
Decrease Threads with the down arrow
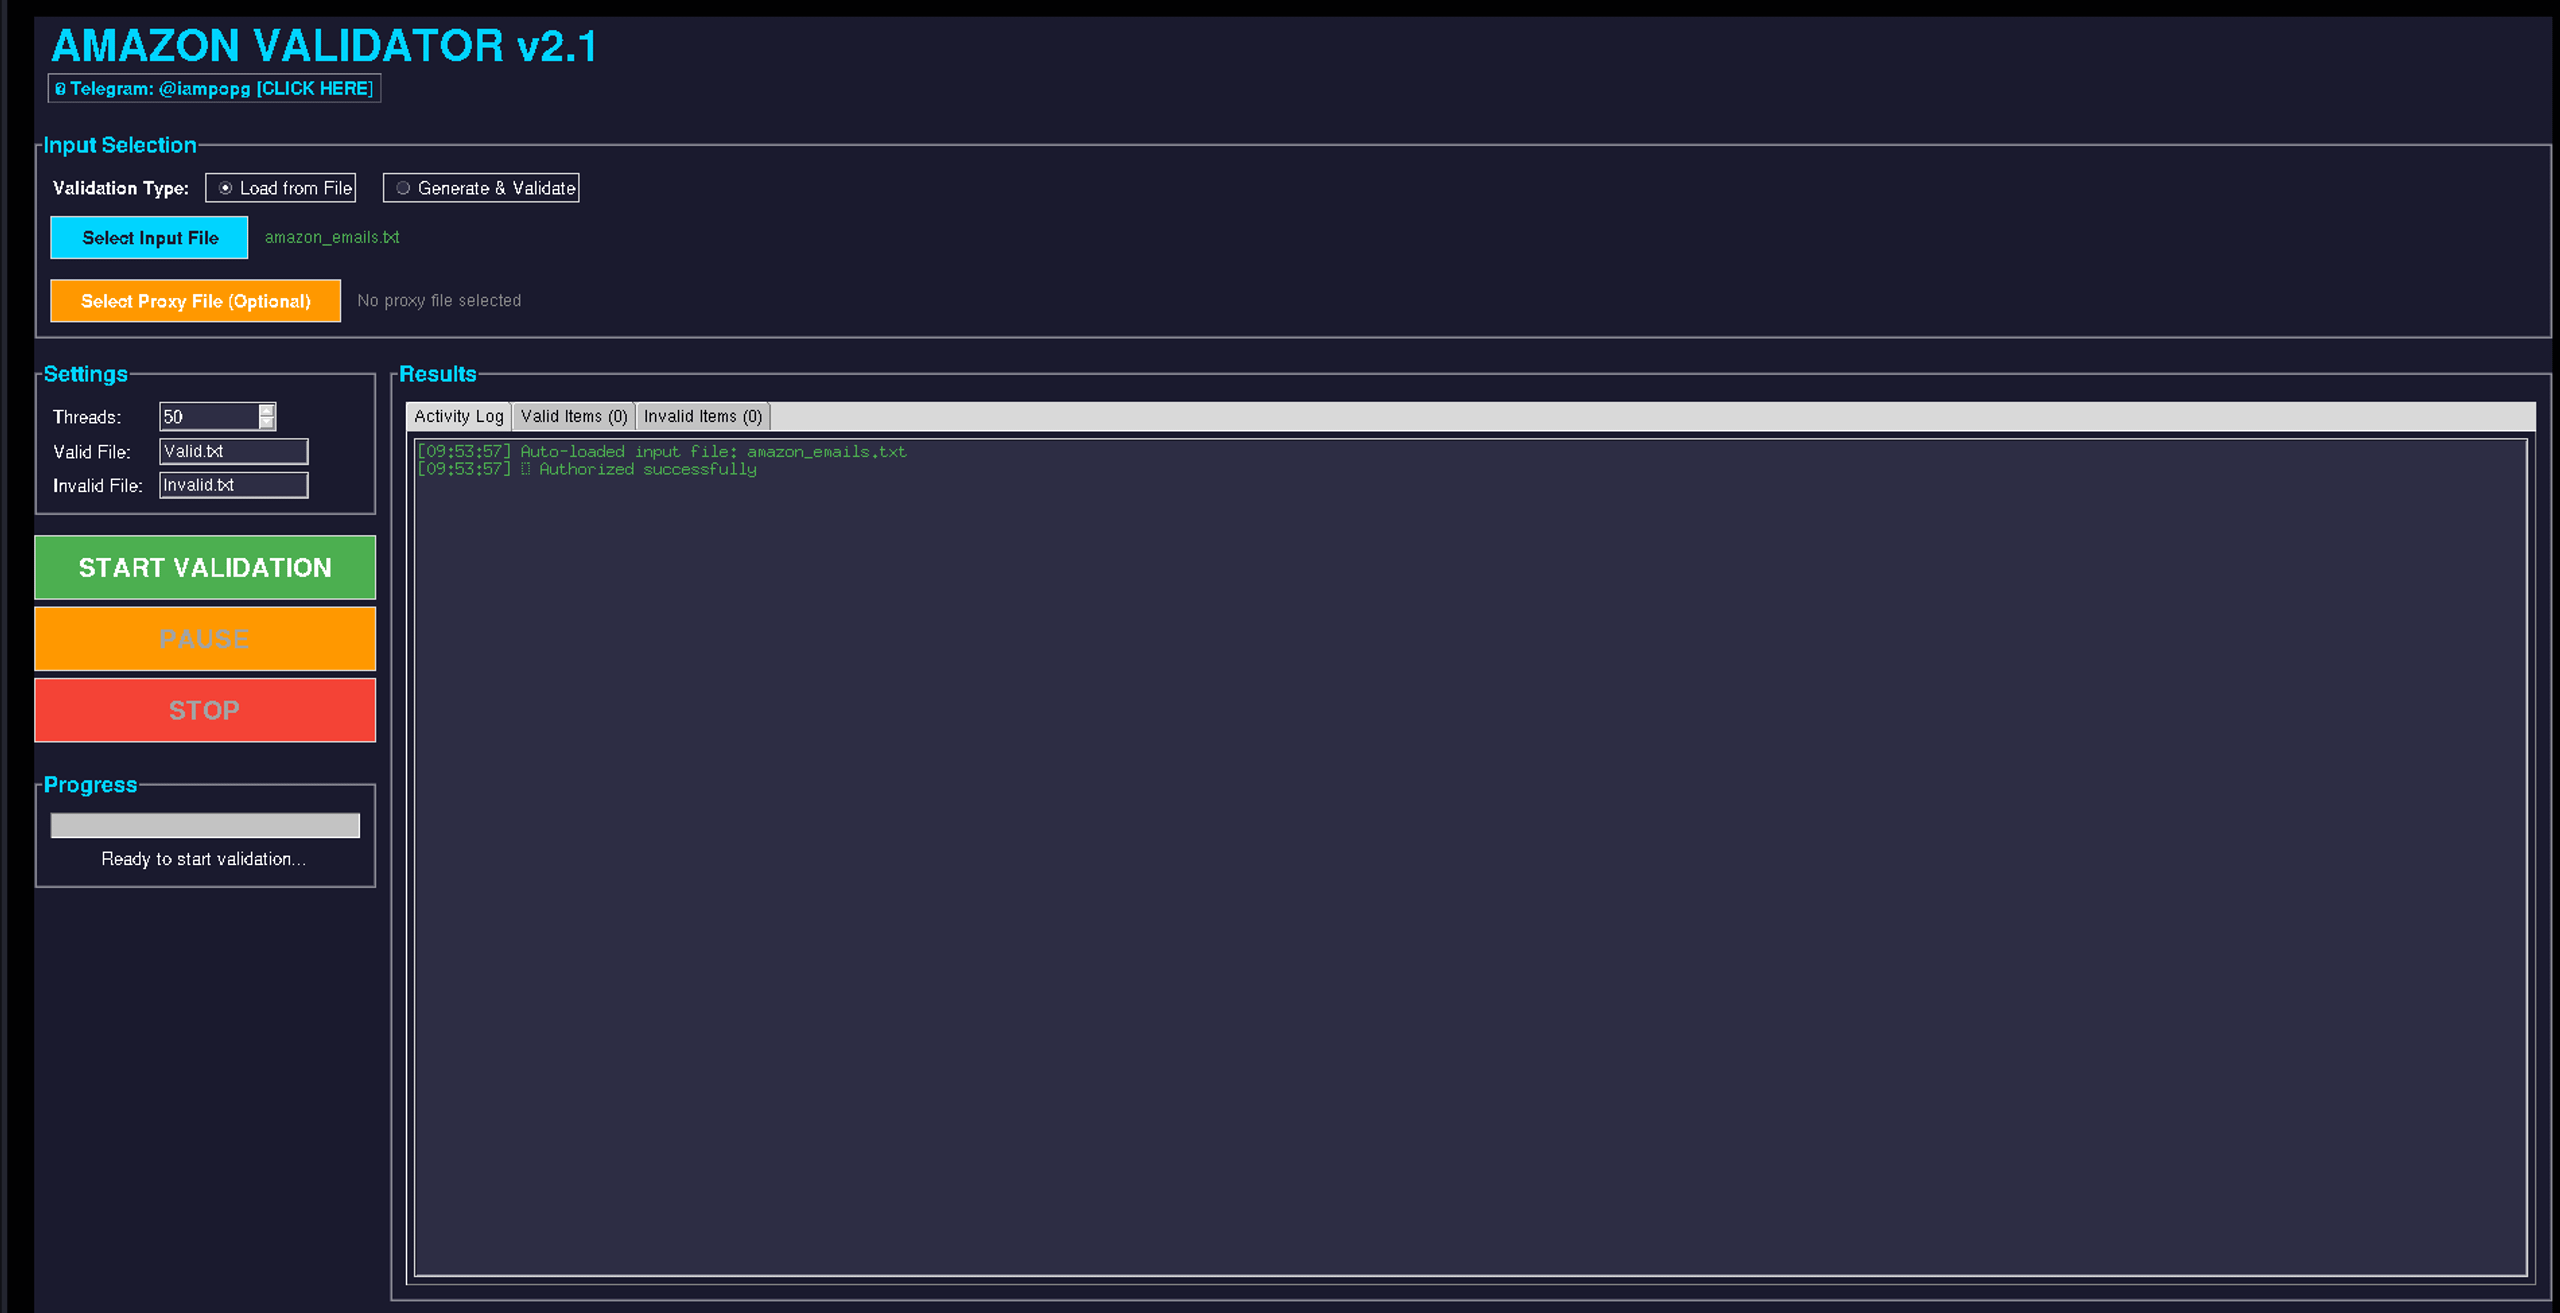267,423
